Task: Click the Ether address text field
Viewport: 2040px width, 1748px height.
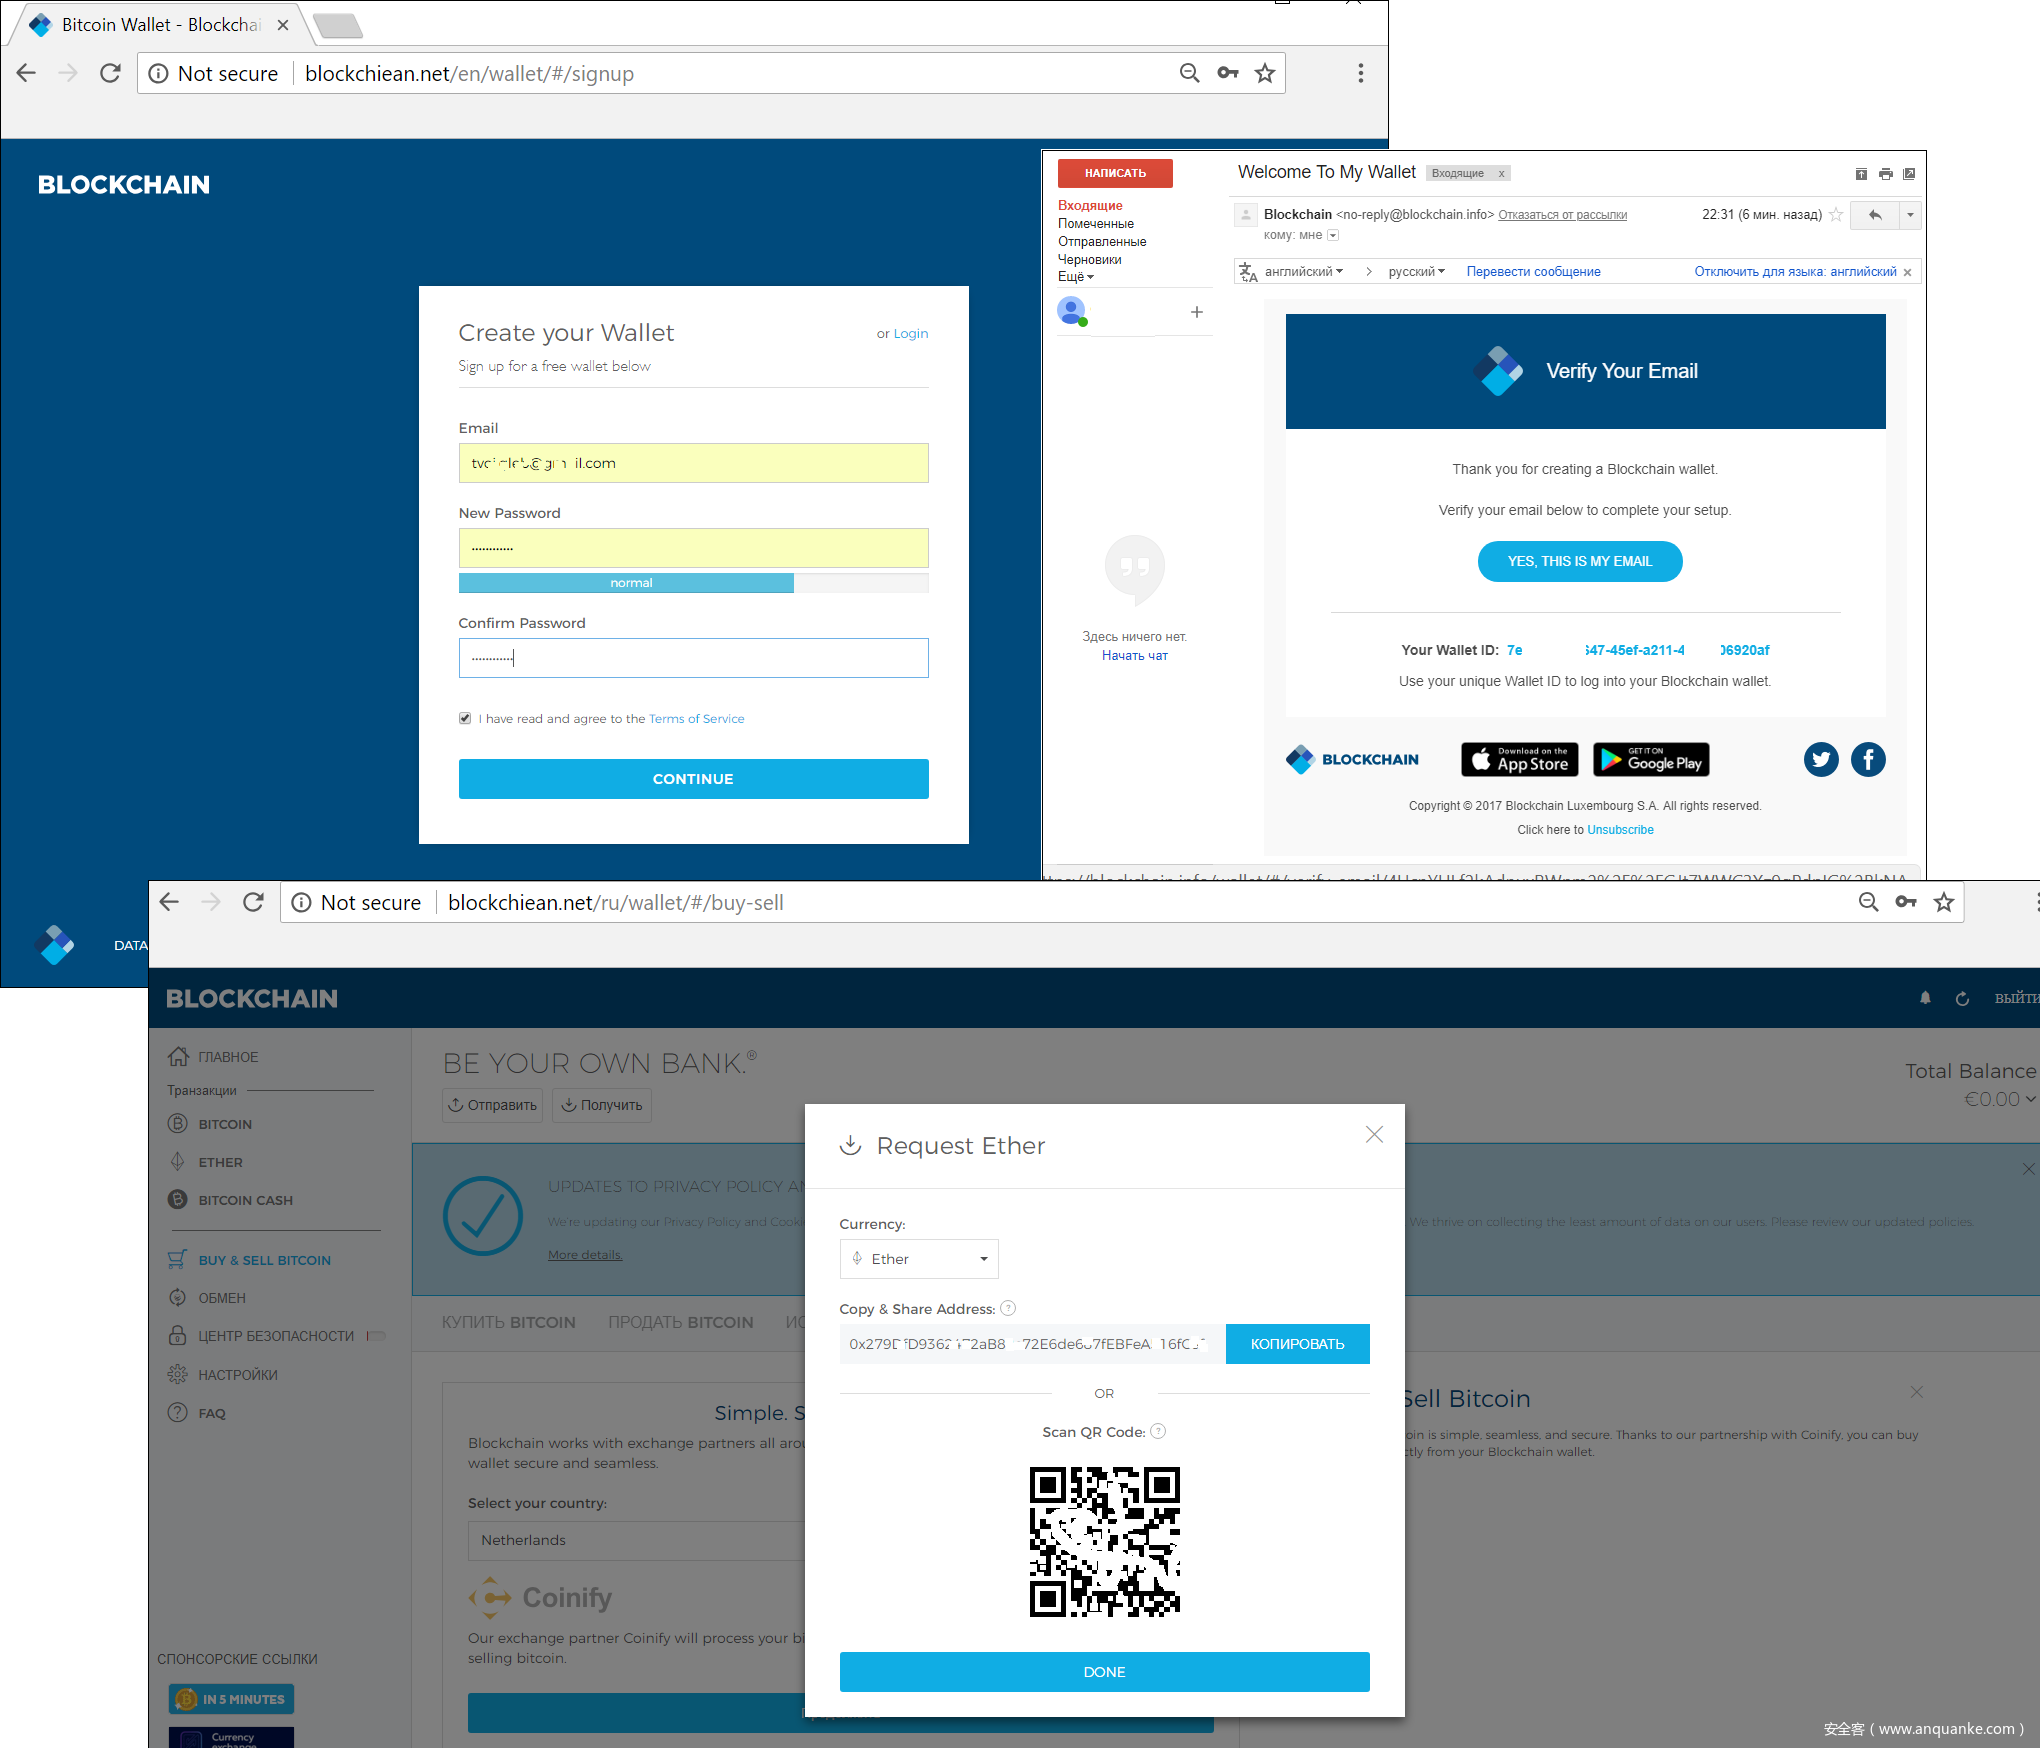Action: click(x=1032, y=1344)
